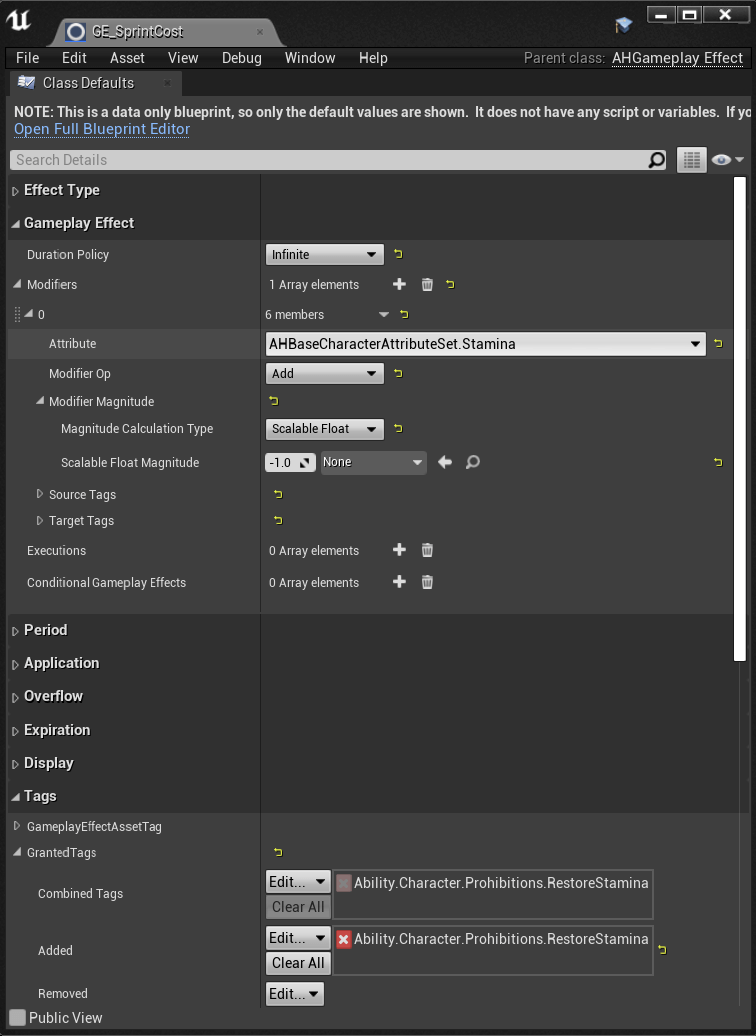This screenshot has width=756, height=1036.
Task: Reset Duration Policy to default value
Action: pos(398,254)
